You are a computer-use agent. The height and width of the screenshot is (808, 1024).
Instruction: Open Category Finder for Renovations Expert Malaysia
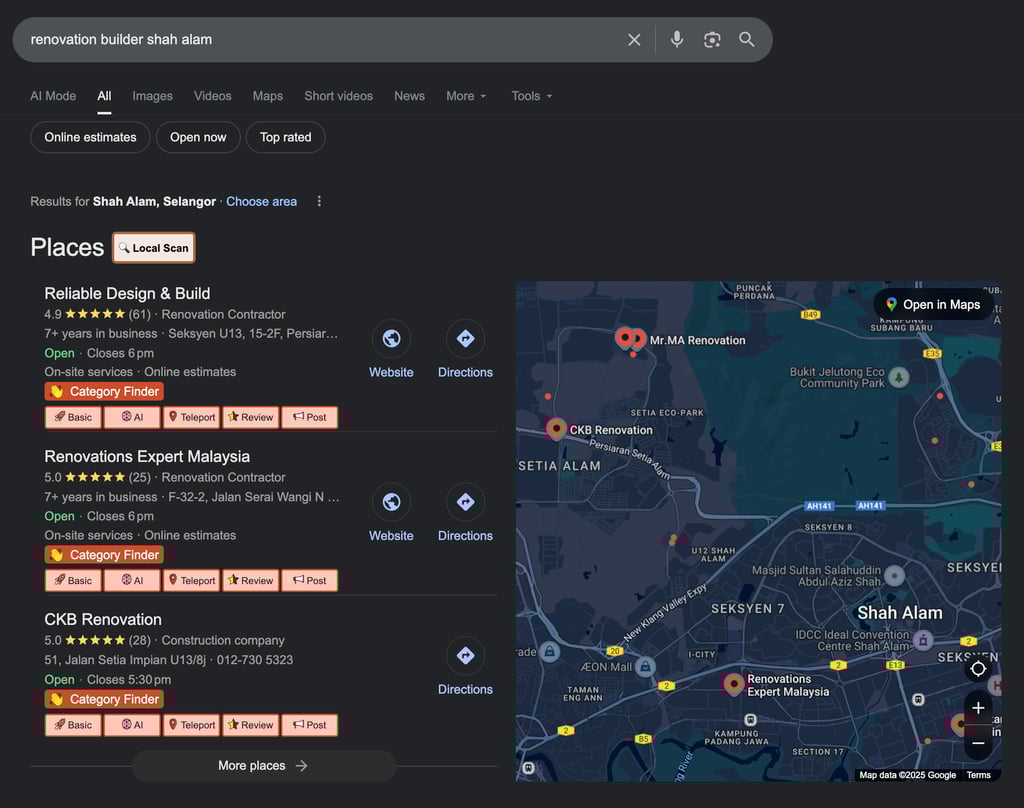(x=104, y=555)
